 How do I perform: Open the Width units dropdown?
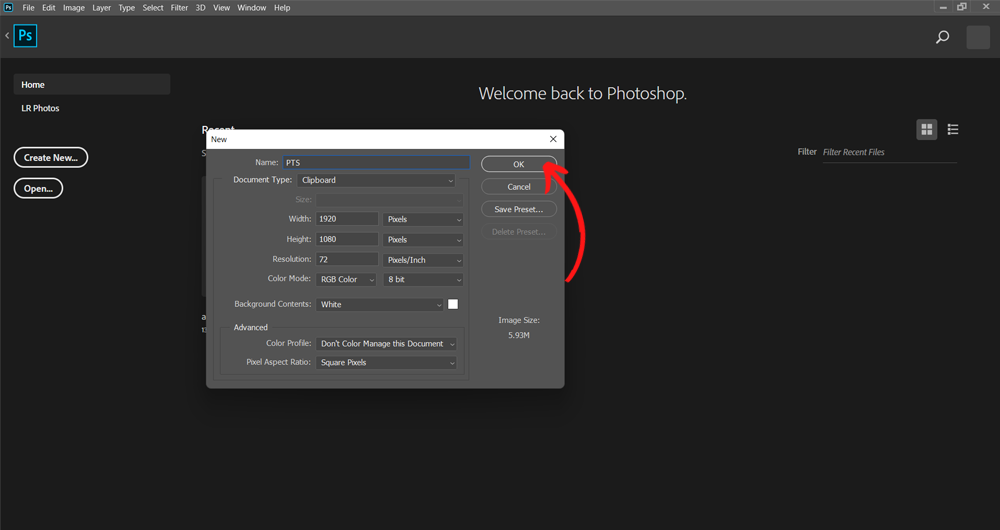pos(424,219)
